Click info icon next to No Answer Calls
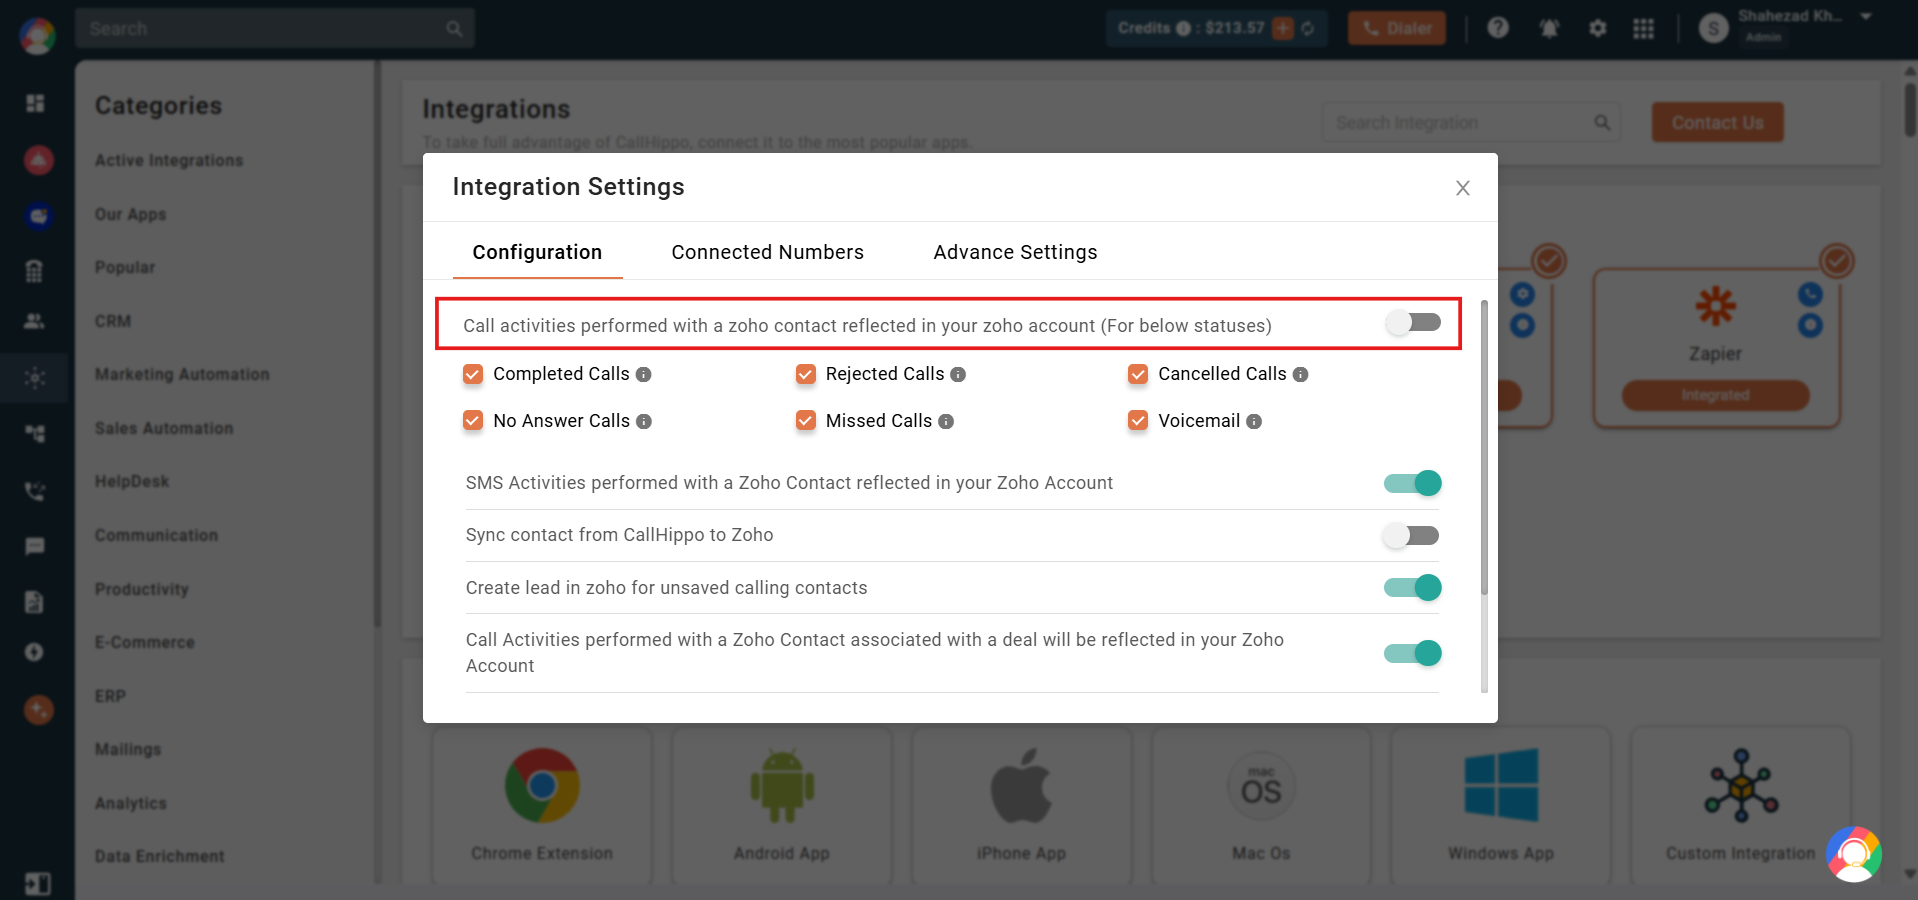1918x900 pixels. pyautogui.click(x=644, y=422)
